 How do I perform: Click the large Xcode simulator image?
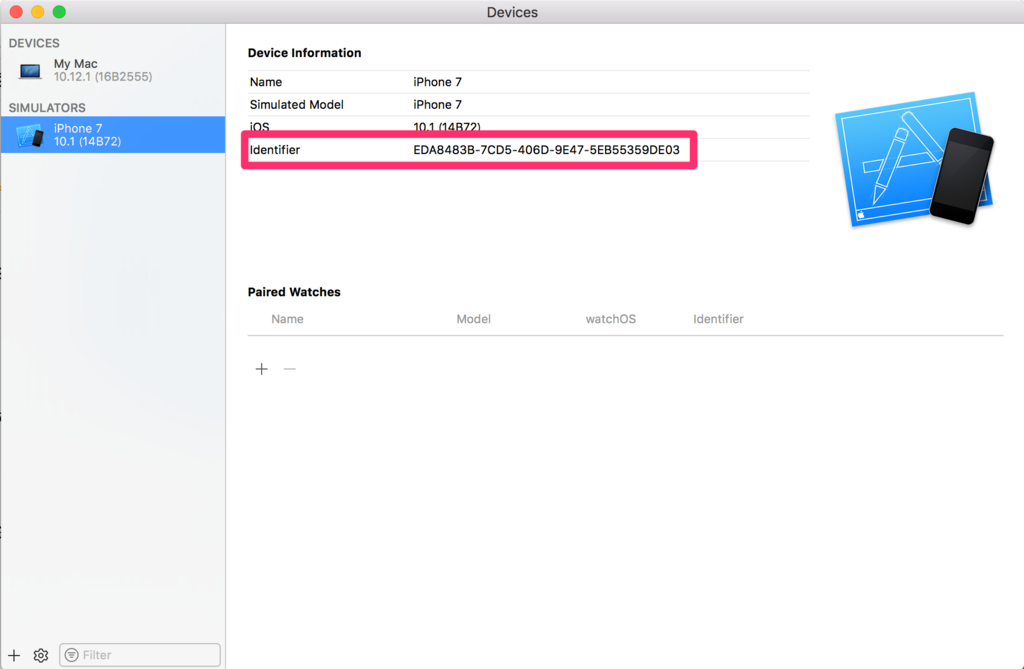point(914,160)
